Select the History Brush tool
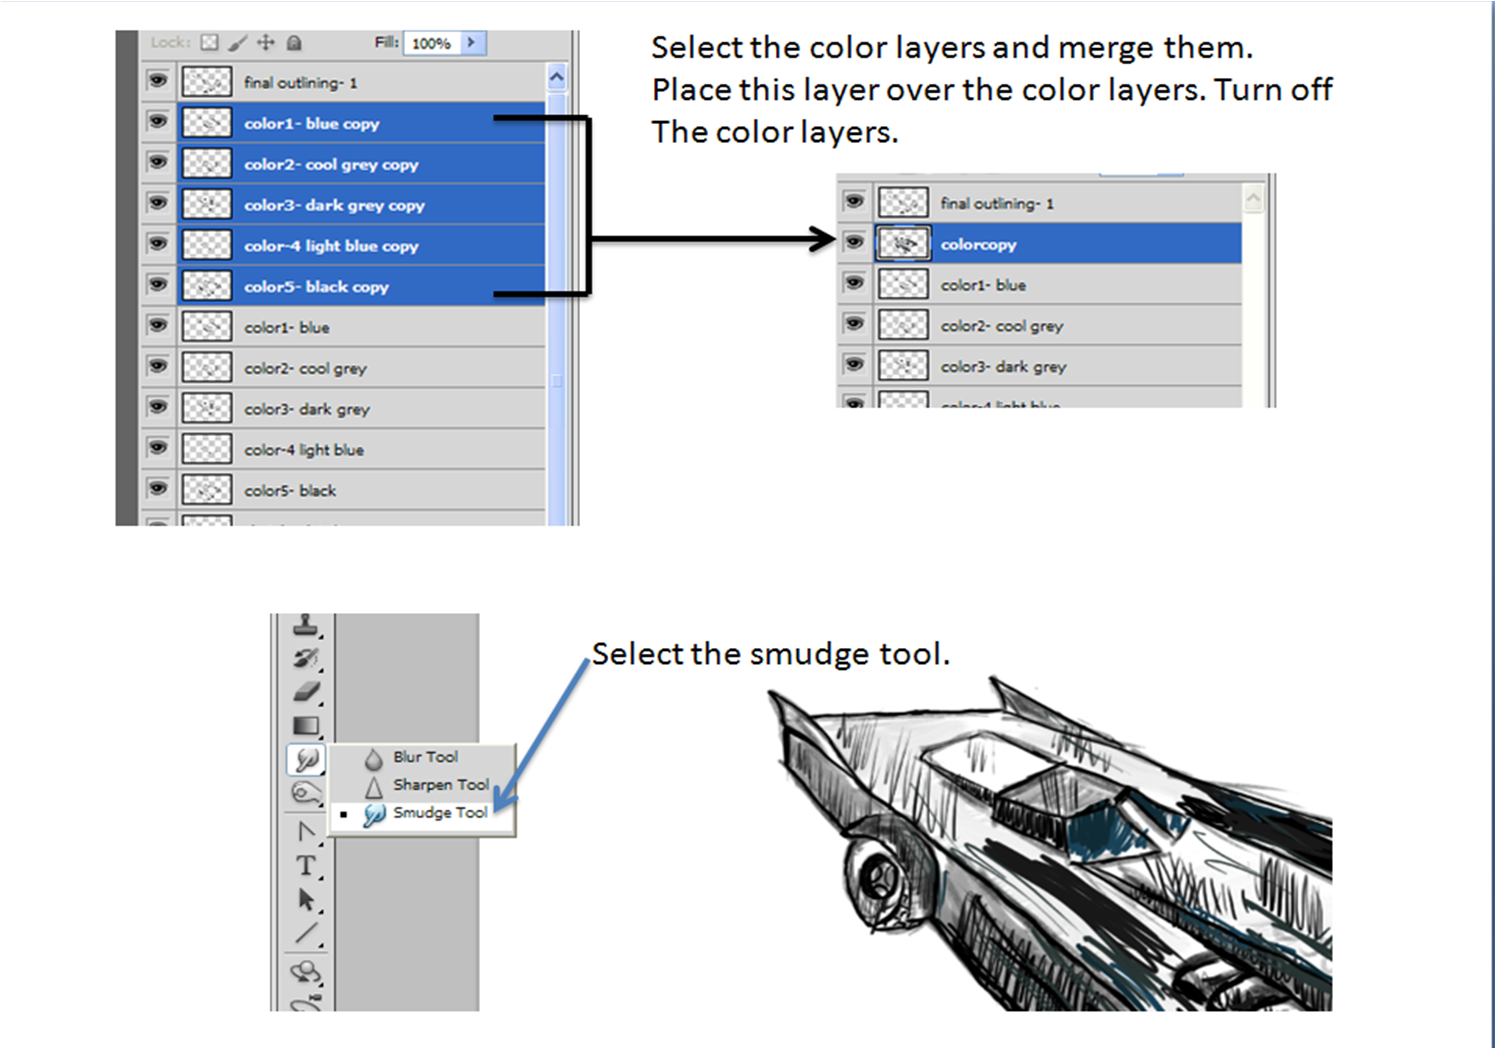This screenshot has height=1049, width=1496. (x=306, y=658)
